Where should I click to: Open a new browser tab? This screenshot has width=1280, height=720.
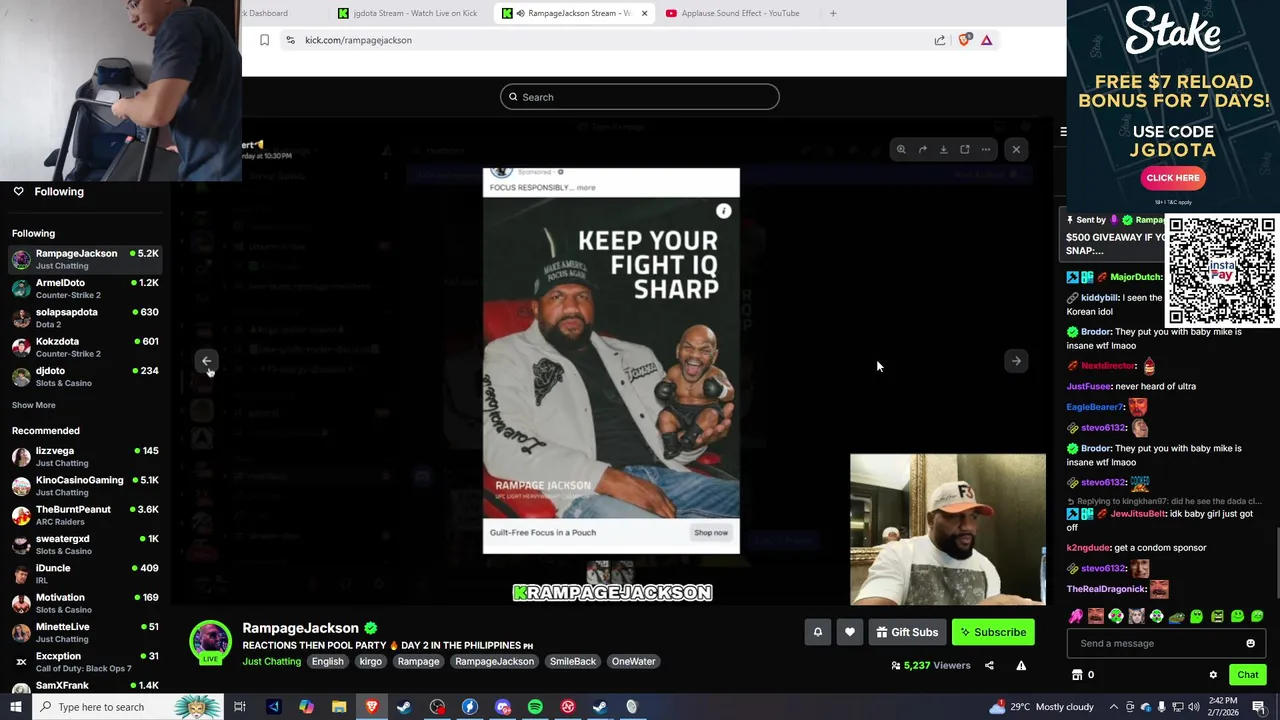(833, 13)
